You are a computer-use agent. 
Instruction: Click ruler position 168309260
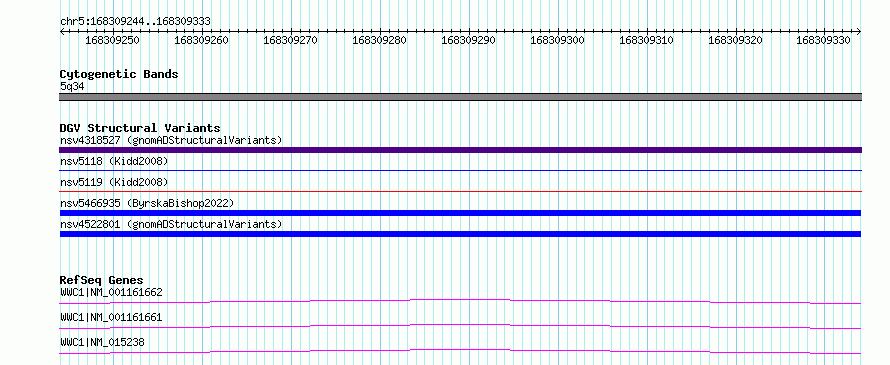pyautogui.click(x=201, y=40)
